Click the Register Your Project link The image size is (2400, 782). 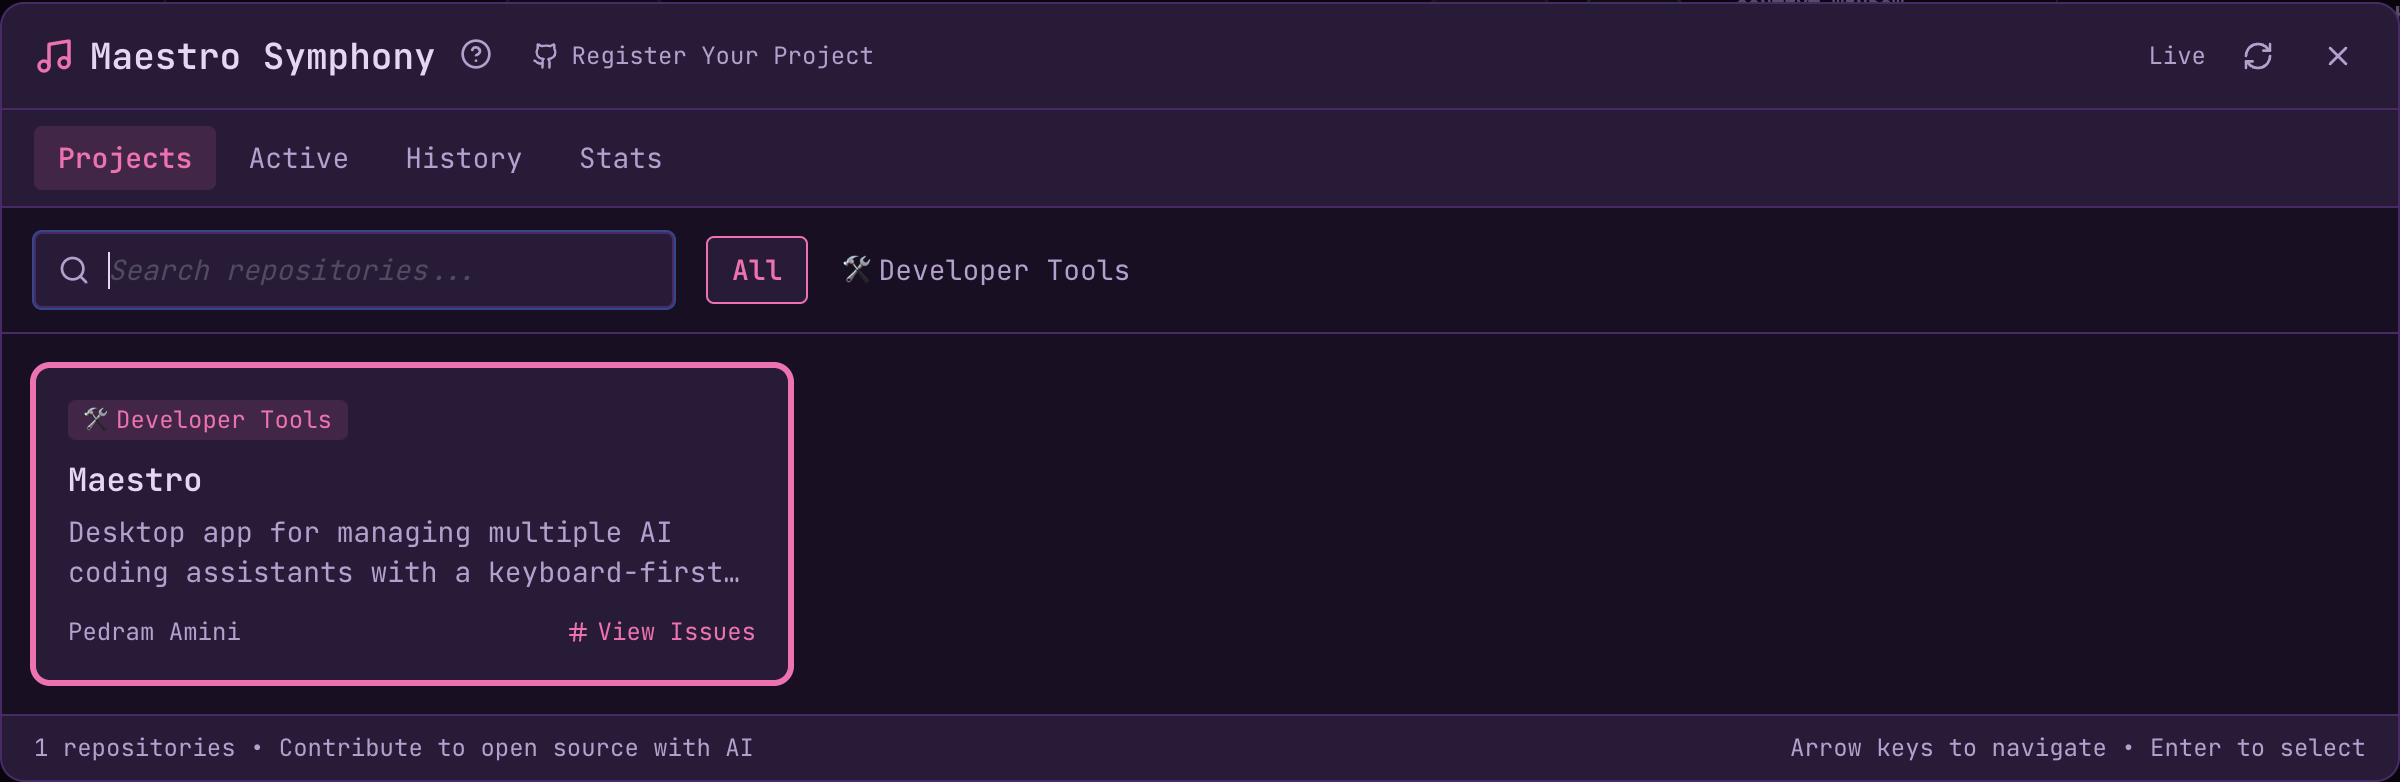[x=722, y=56]
